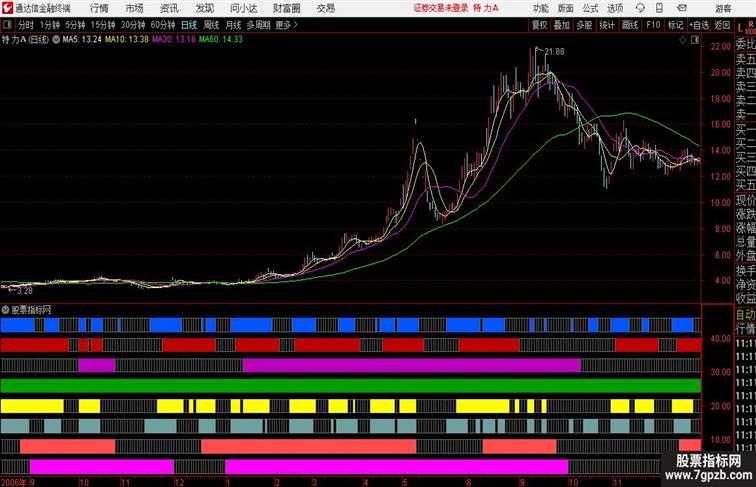Viewport: 756px width, 487px height.
Task: Switch to the 5分钟 period tab
Action: tap(75, 25)
